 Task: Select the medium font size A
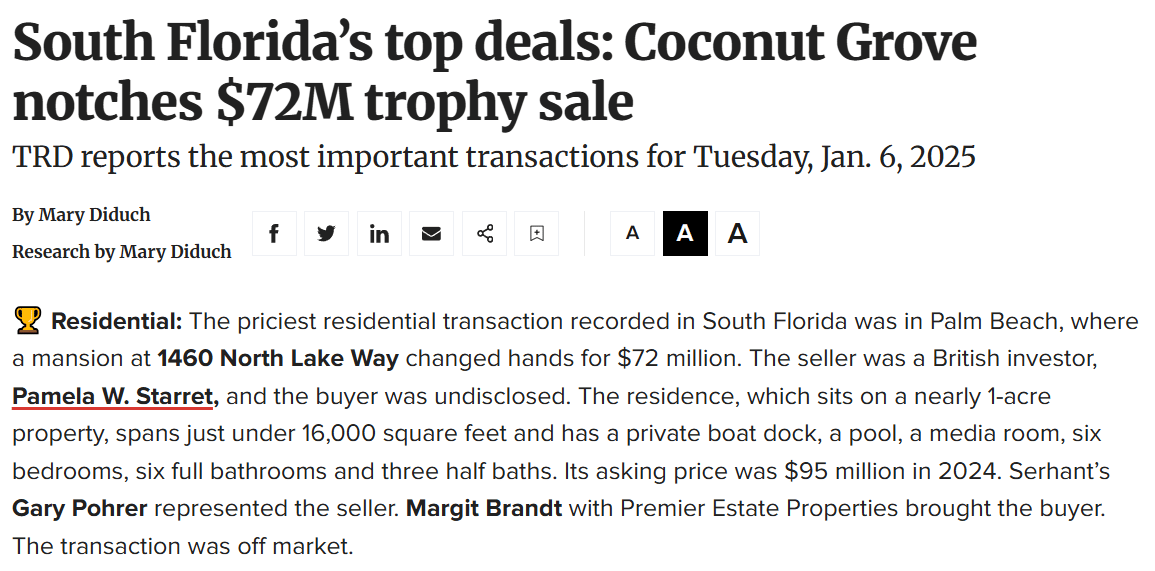(685, 234)
